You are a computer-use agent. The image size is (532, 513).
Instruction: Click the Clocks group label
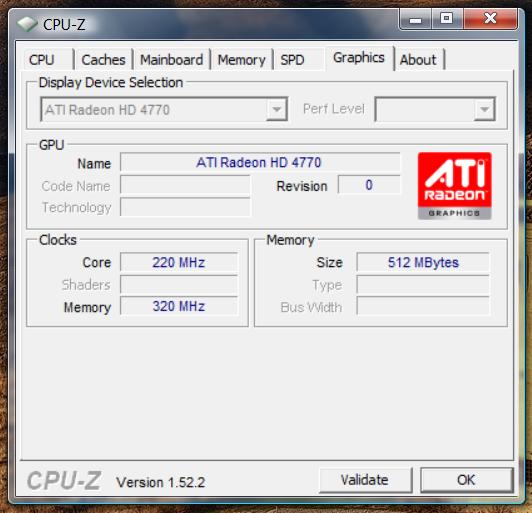click(x=58, y=240)
